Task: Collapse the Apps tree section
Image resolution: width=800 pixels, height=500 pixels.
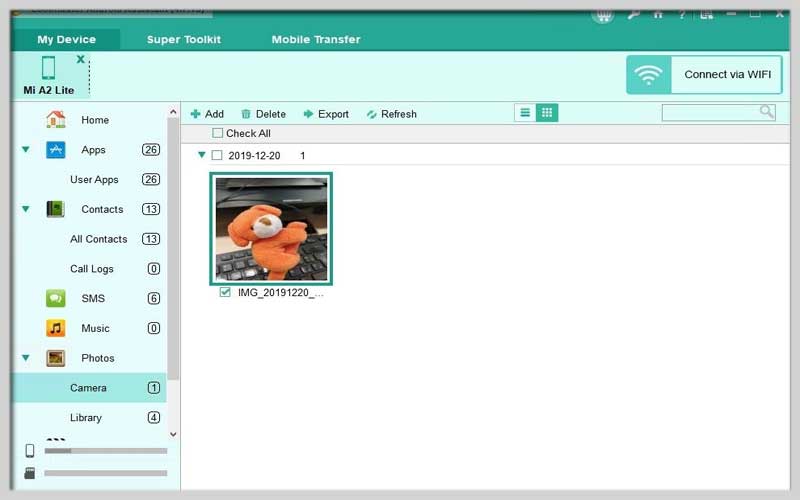Action: click(x=26, y=149)
